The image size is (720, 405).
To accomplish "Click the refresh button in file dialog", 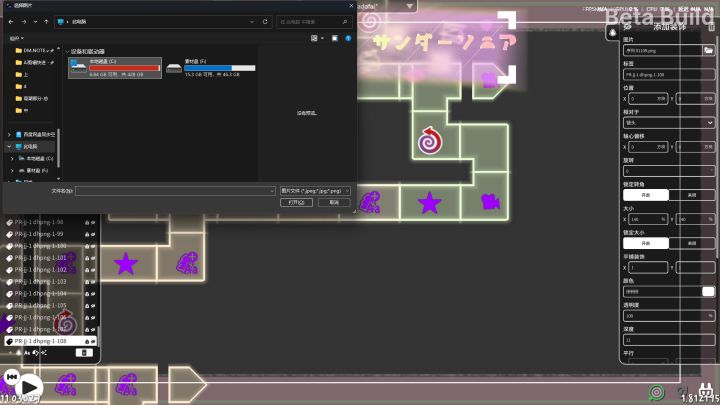I will pyautogui.click(x=265, y=22).
